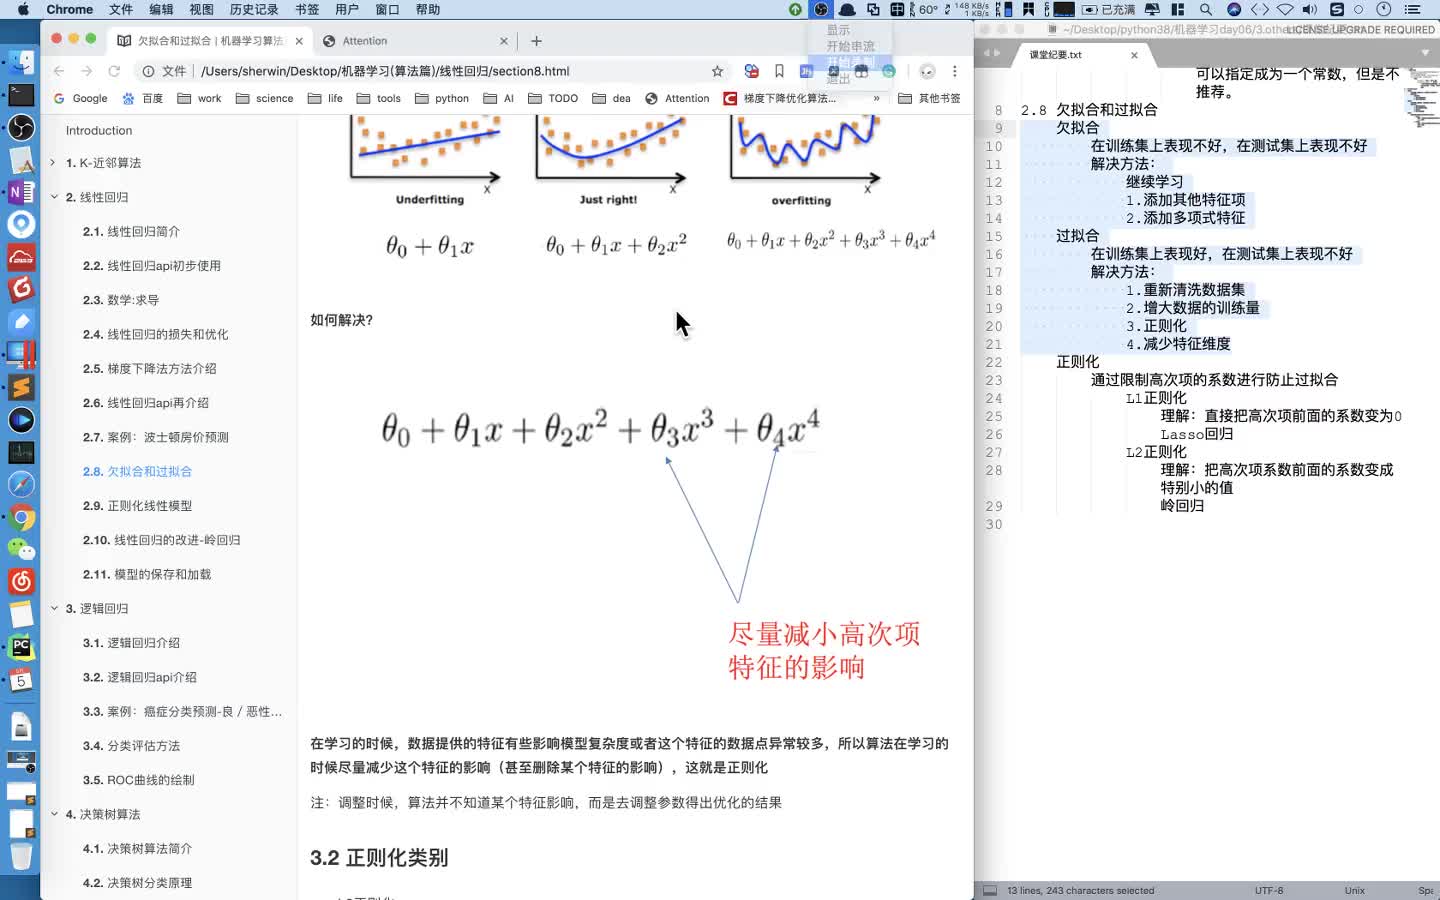The image size is (1440, 900).
Task: Click Unix line endings in Sublime status bar
Action: [1354, 890]
